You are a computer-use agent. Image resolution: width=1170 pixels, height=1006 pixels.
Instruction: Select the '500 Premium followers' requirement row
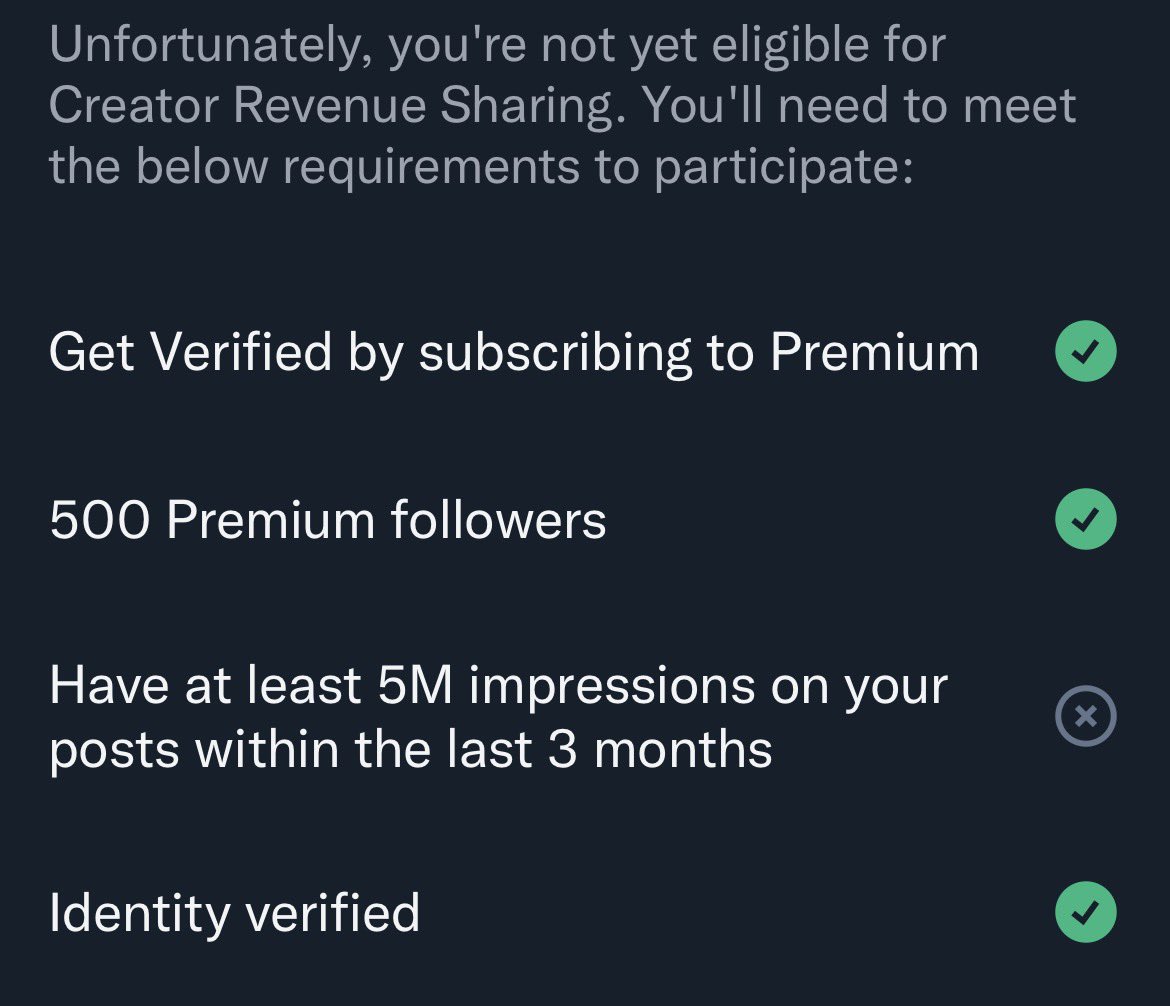coord(327,520)
